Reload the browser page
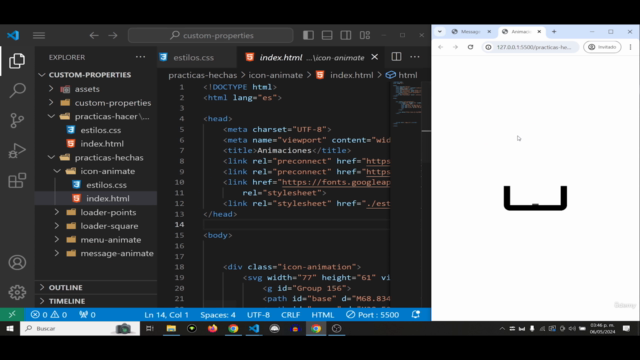Image resolution: width=640 pixels, height=360 pixels. [470, 47]
